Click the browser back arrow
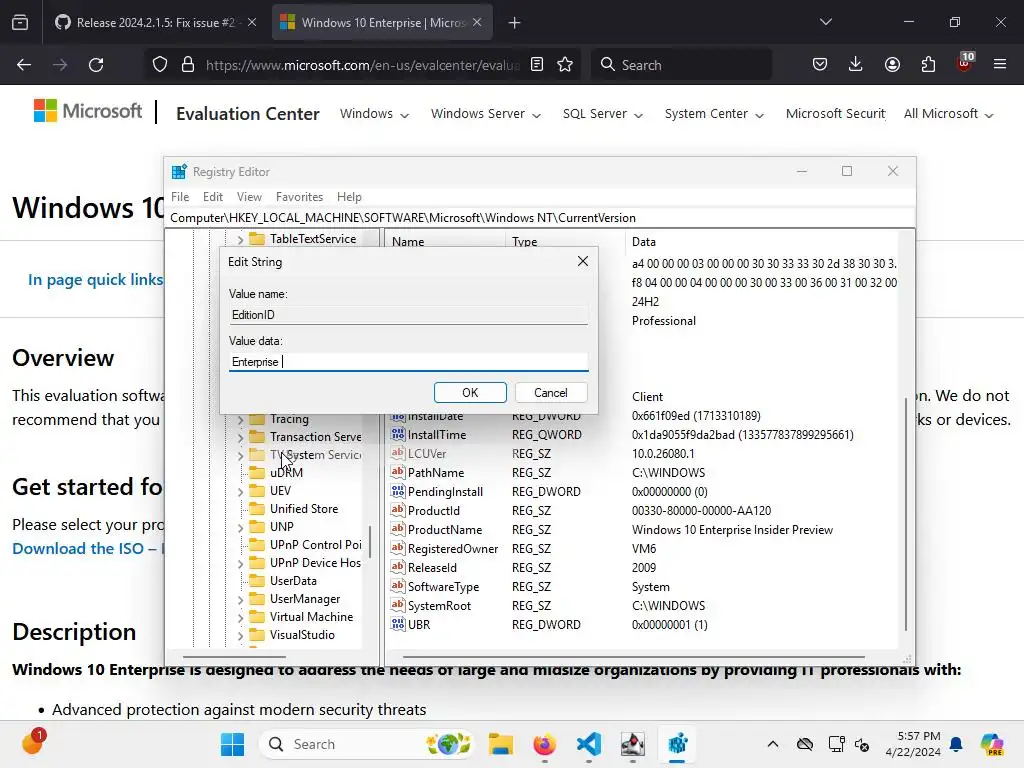The image size is (1024, 768). [x=24, y=65]
